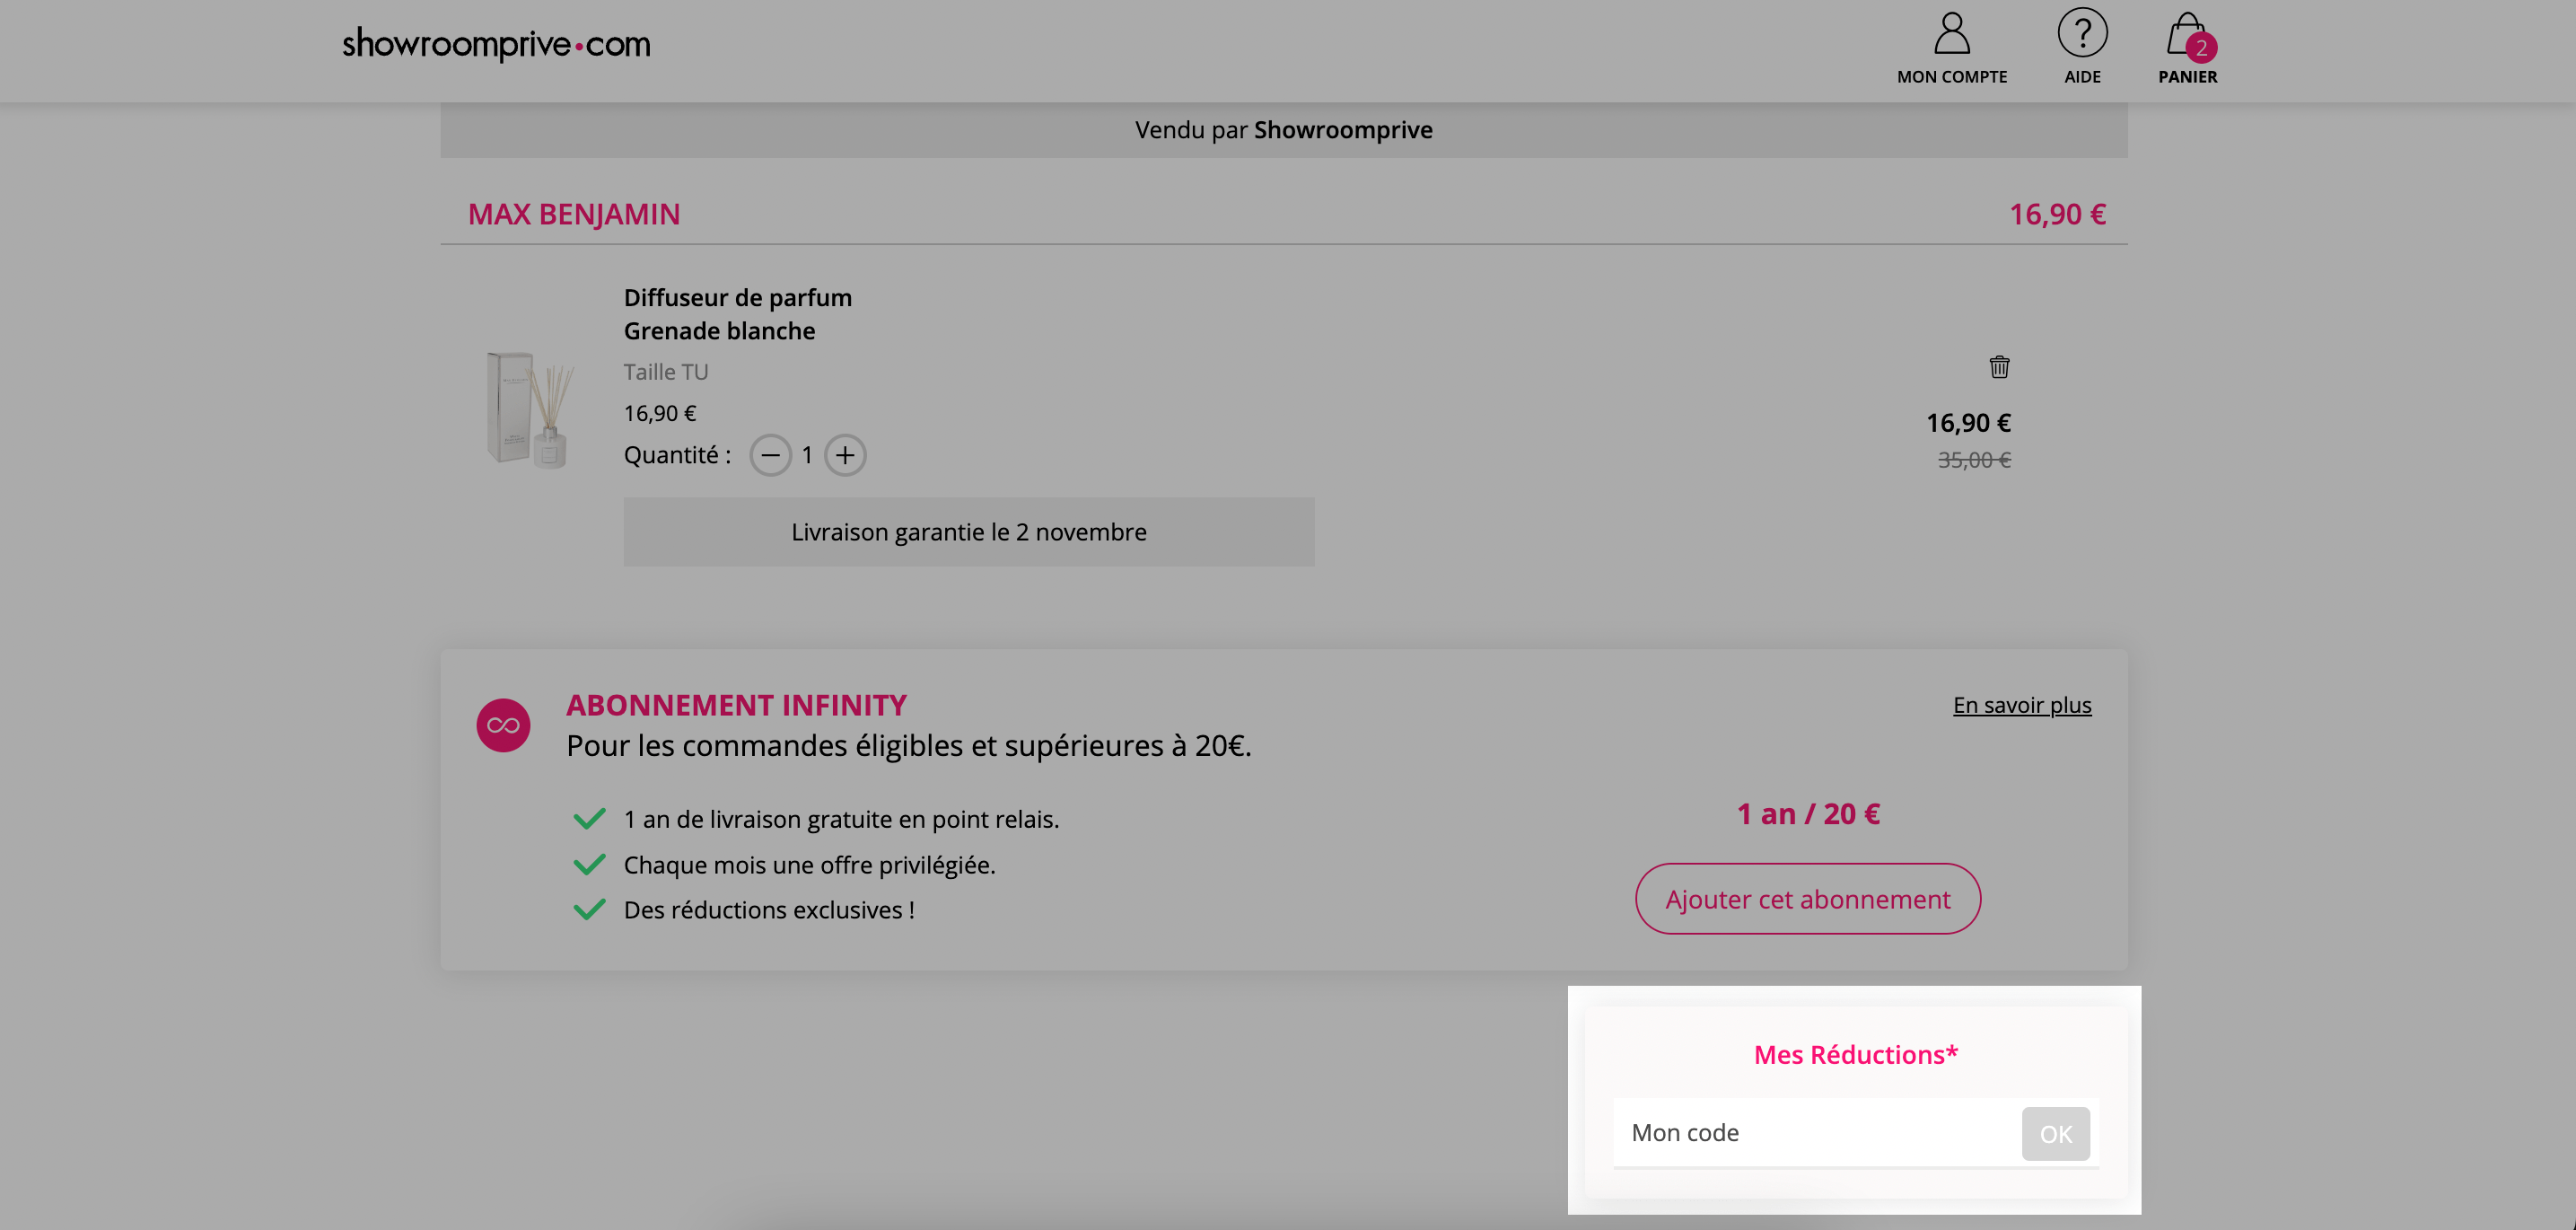Select the MAX BENJAMIN brand heading

pyautogui.click(x=574, y=214)
